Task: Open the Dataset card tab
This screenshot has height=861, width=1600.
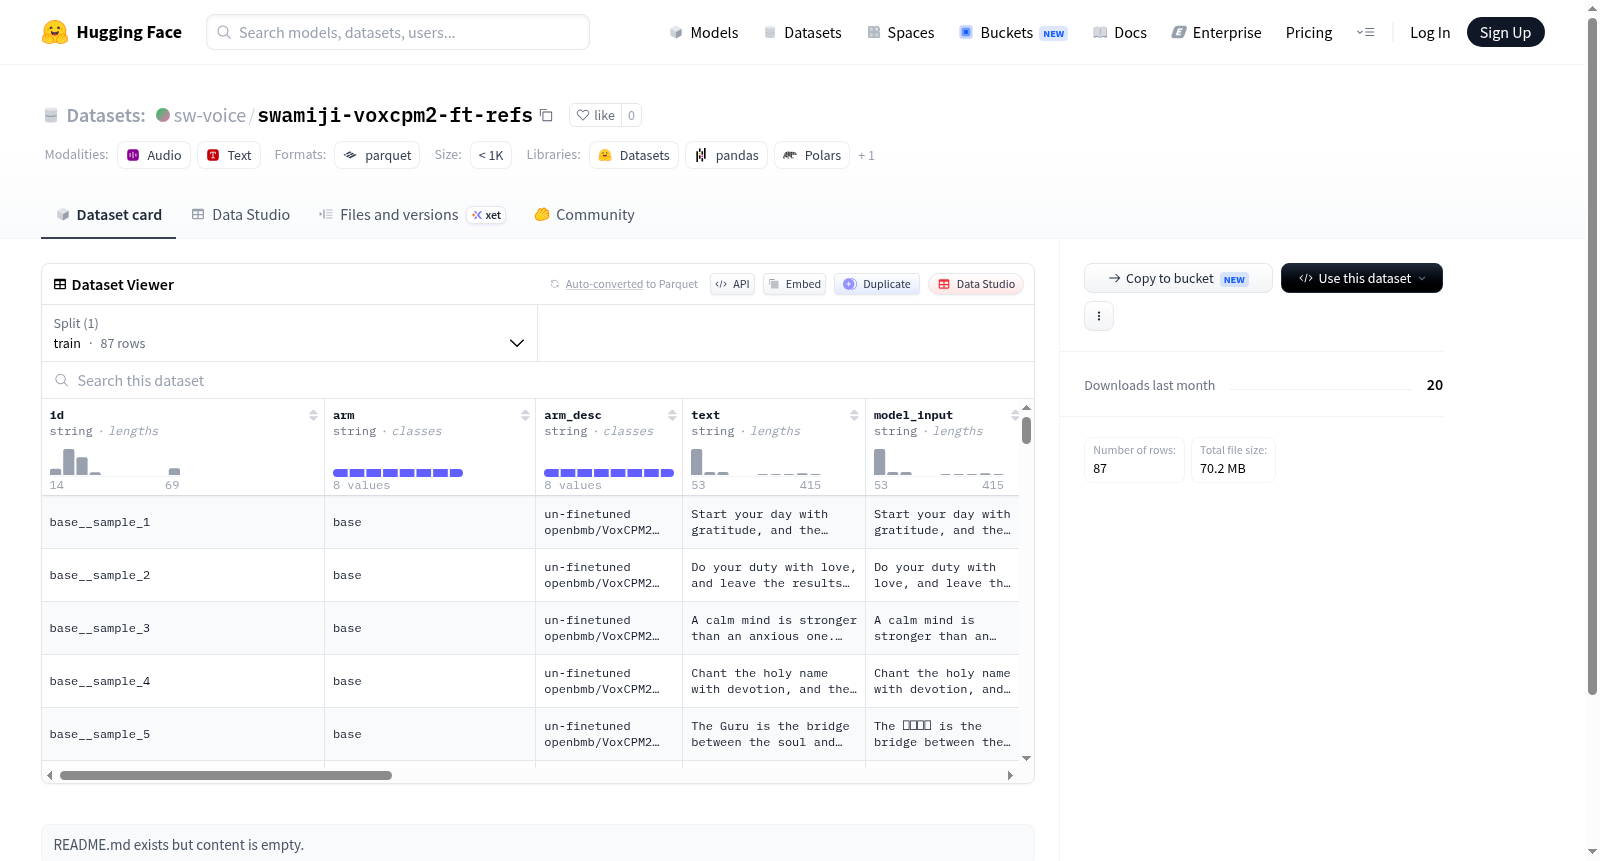Action: point(109,214)
